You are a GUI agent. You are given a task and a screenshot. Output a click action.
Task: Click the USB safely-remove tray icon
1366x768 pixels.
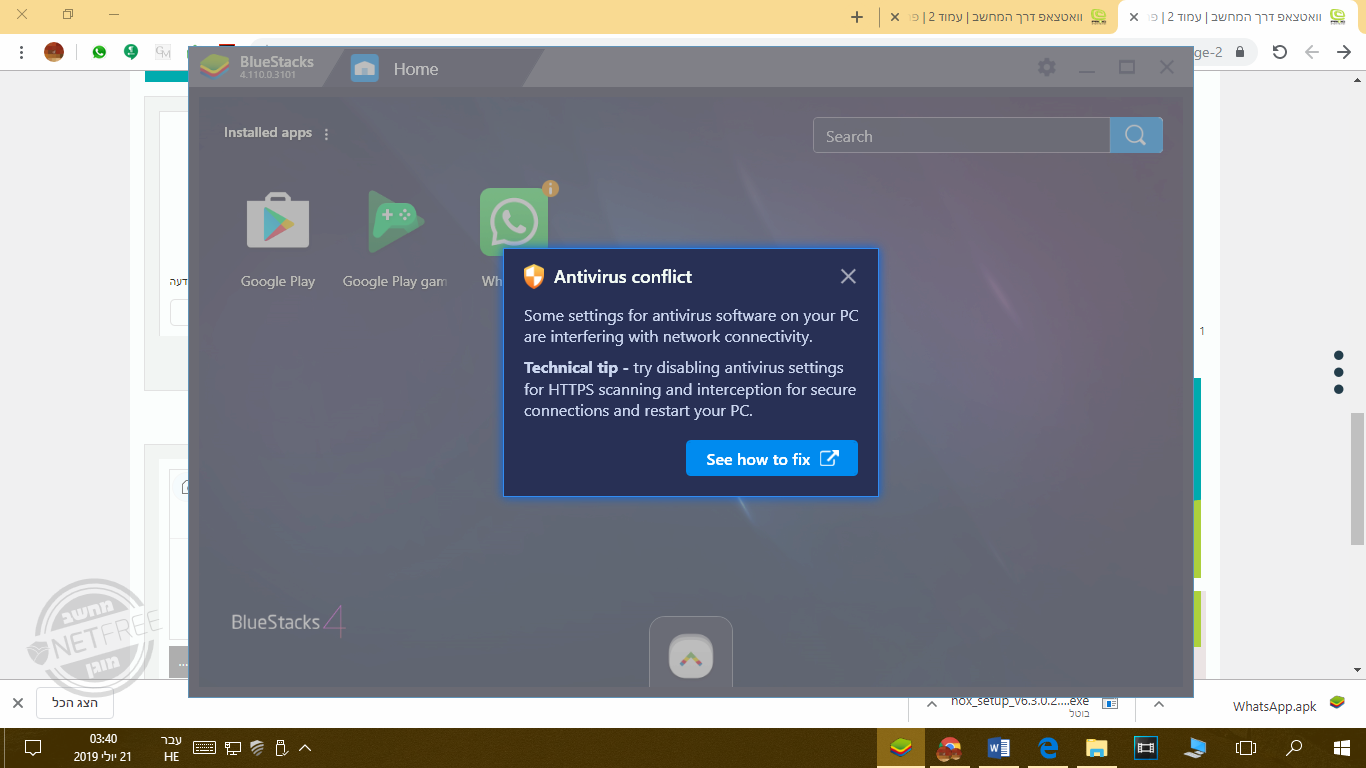point(281,747)
